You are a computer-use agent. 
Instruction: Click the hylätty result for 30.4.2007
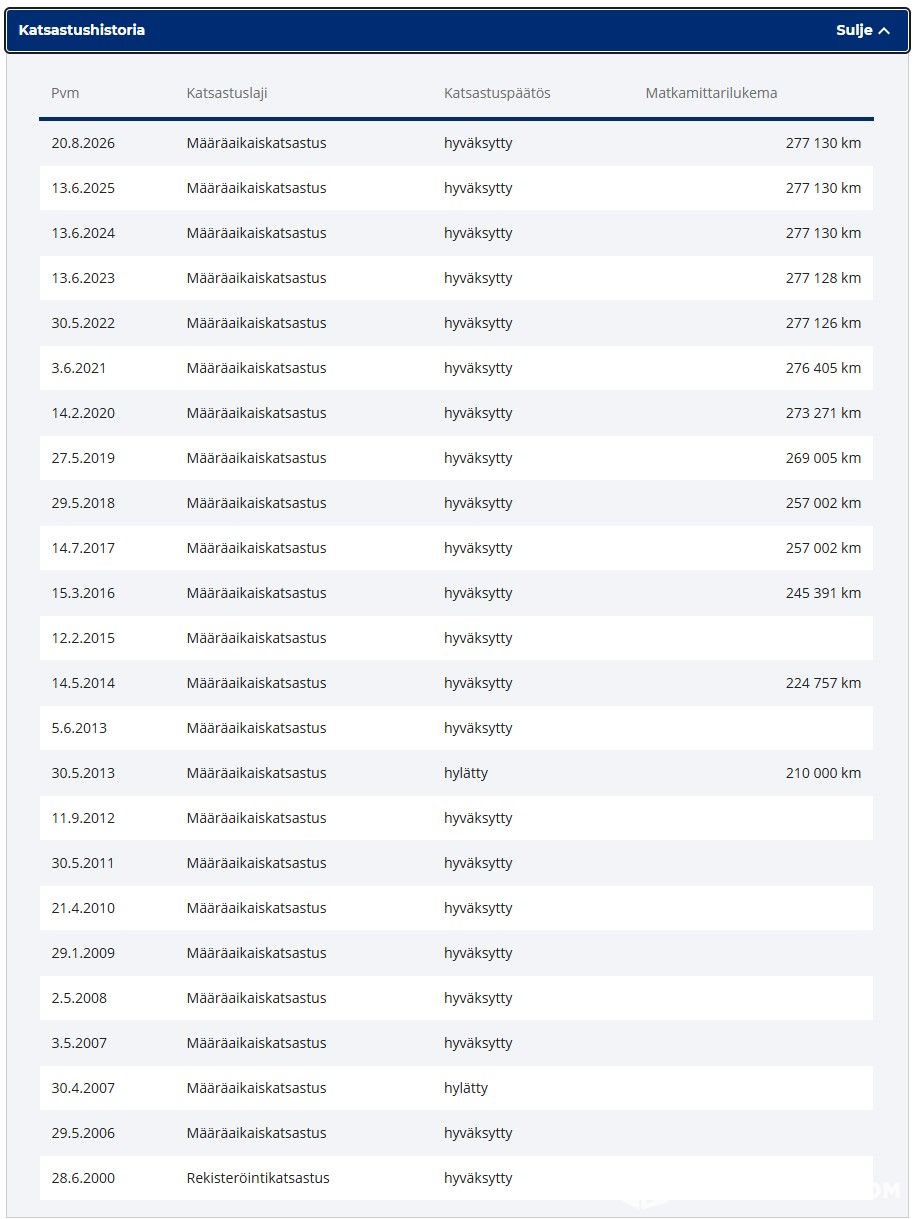[466, 1088]
